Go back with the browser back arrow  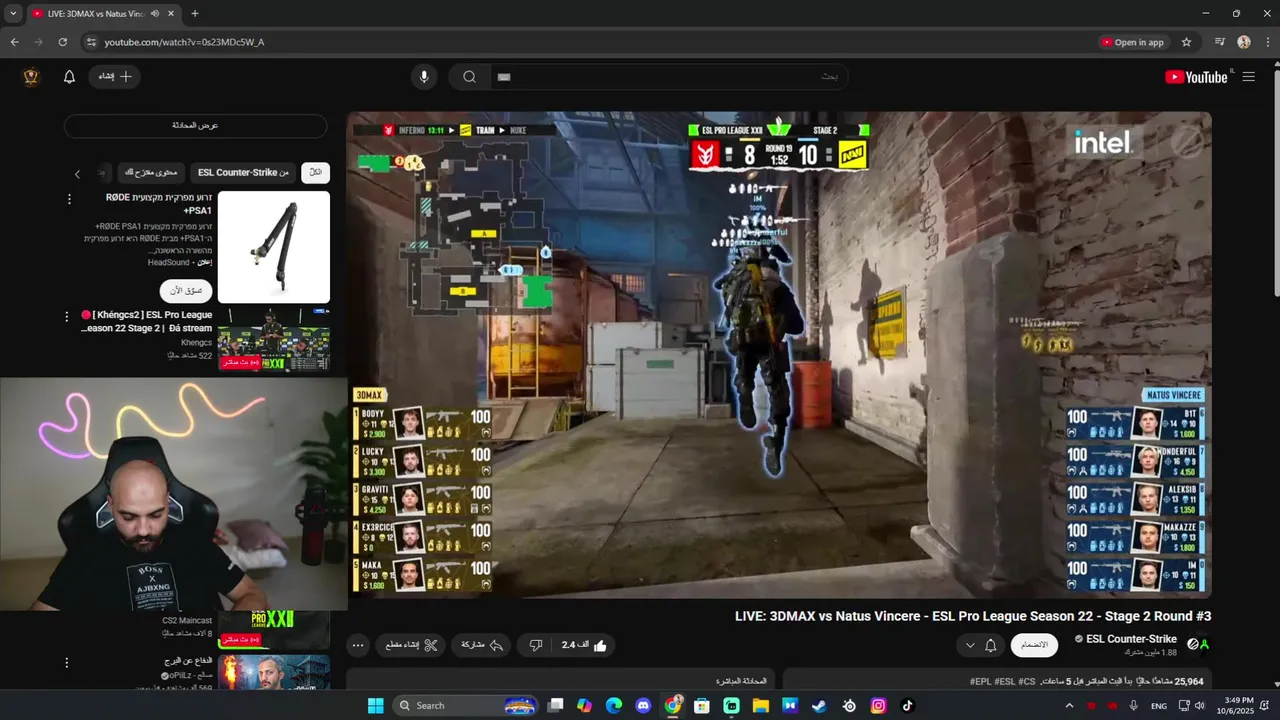pos(15,42)
